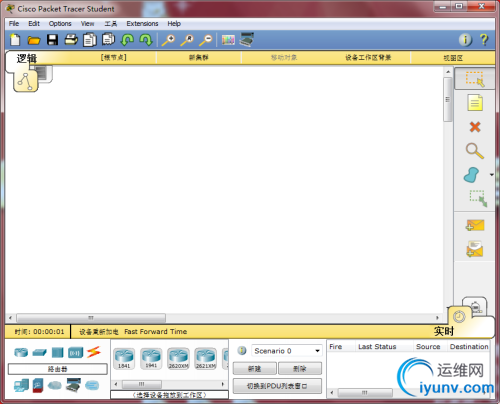Click the 删除 scenario button
The image size is (500, 404).
(x=300, y=368)
